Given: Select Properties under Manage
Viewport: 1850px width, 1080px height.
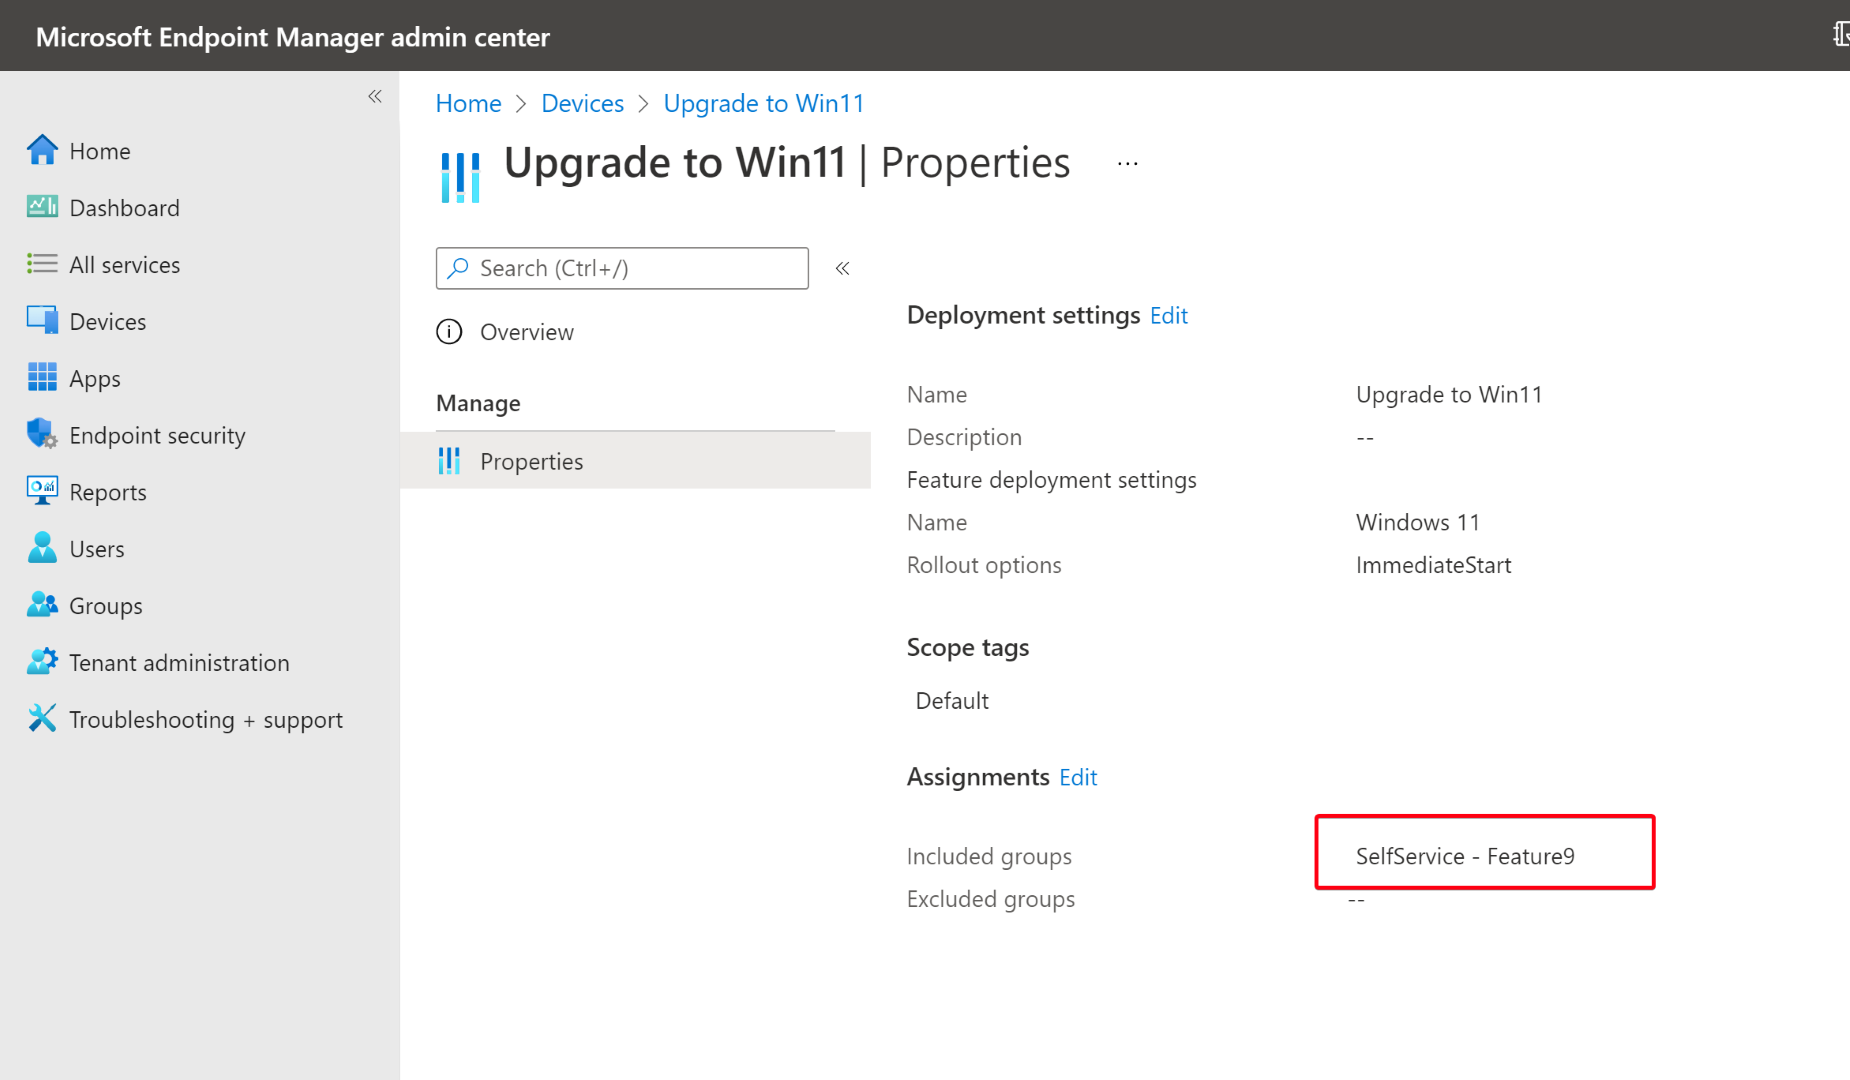Looking at the screenshot, I should pyautogui.click(x=635, y=461).
